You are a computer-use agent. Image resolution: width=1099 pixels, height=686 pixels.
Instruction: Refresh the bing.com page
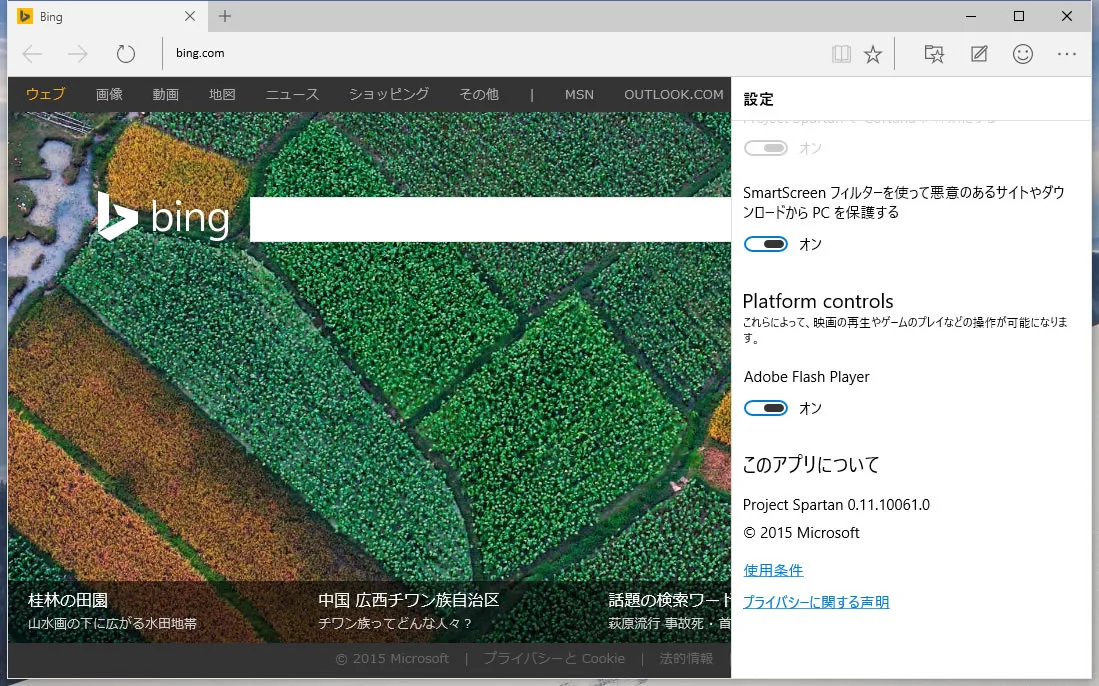tap(125, 53)
